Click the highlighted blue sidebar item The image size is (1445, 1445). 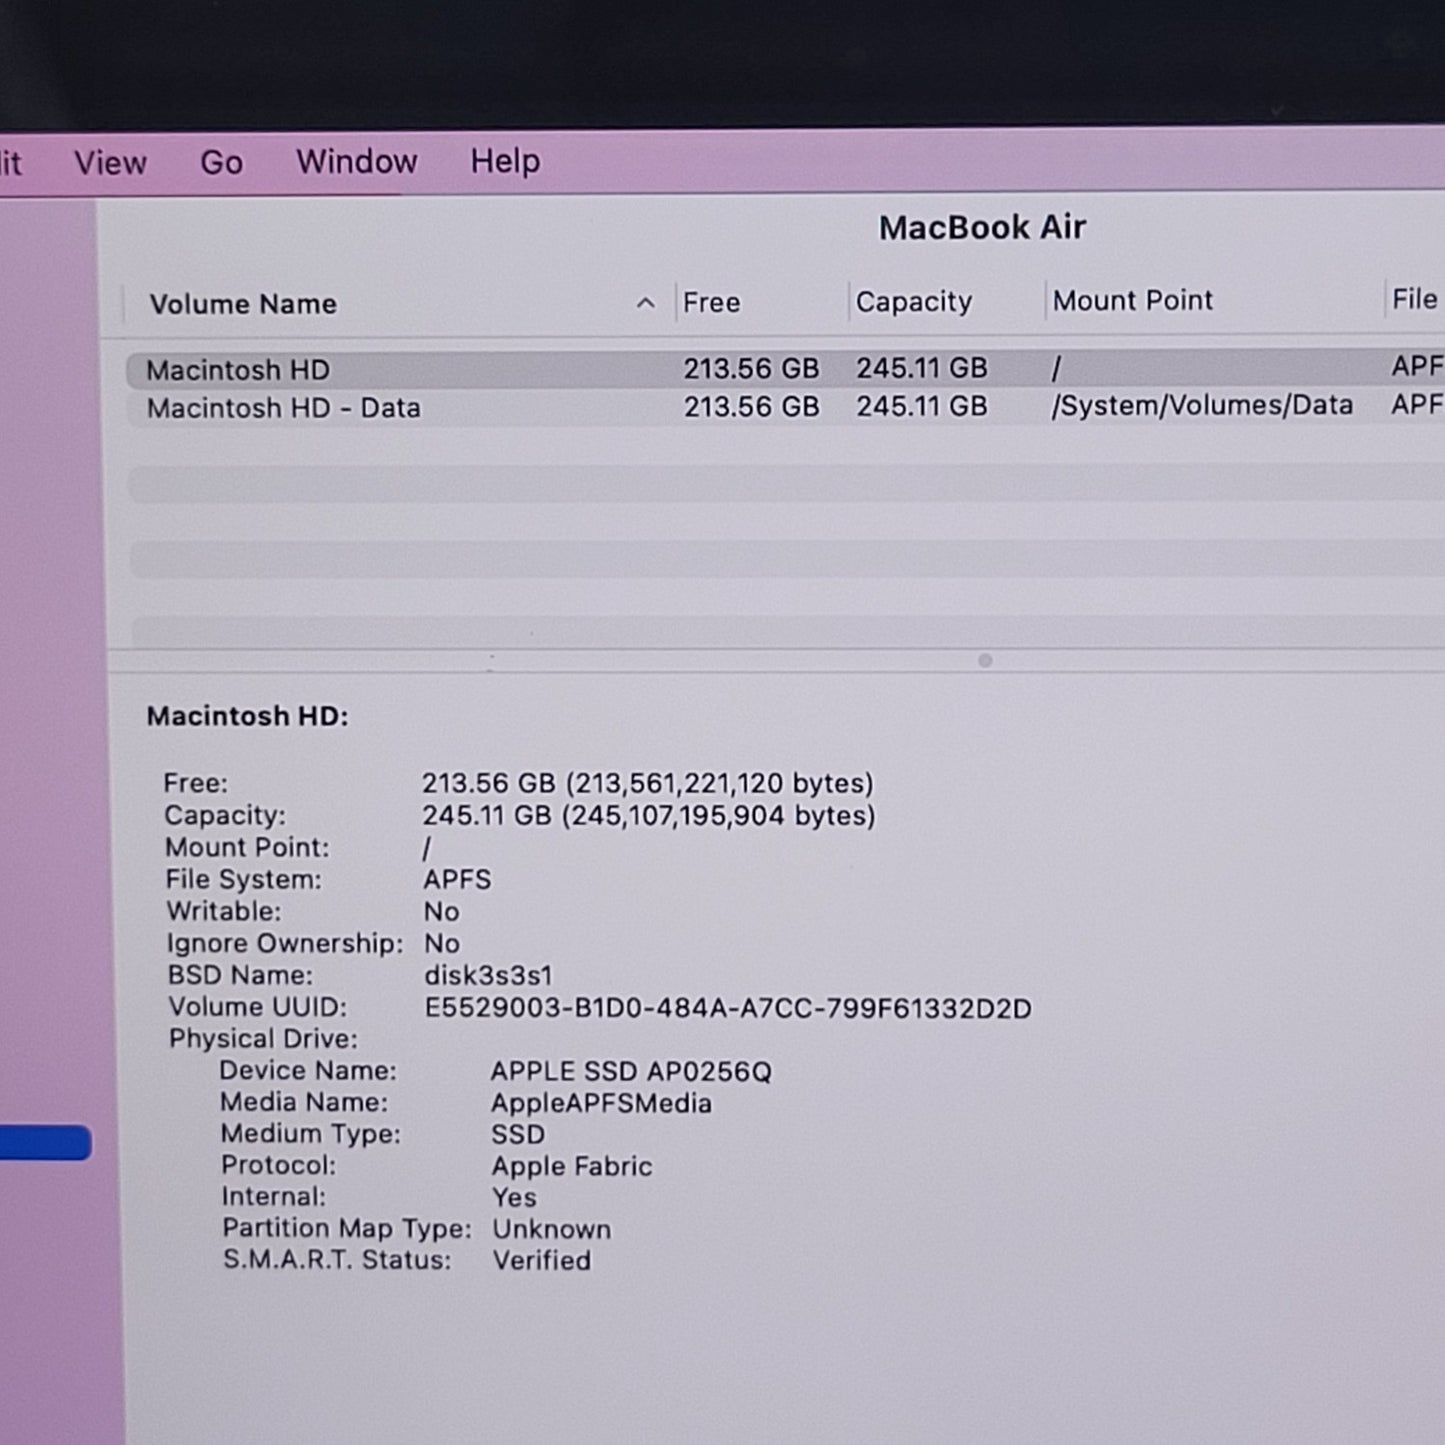click(x=45, y=1142)
